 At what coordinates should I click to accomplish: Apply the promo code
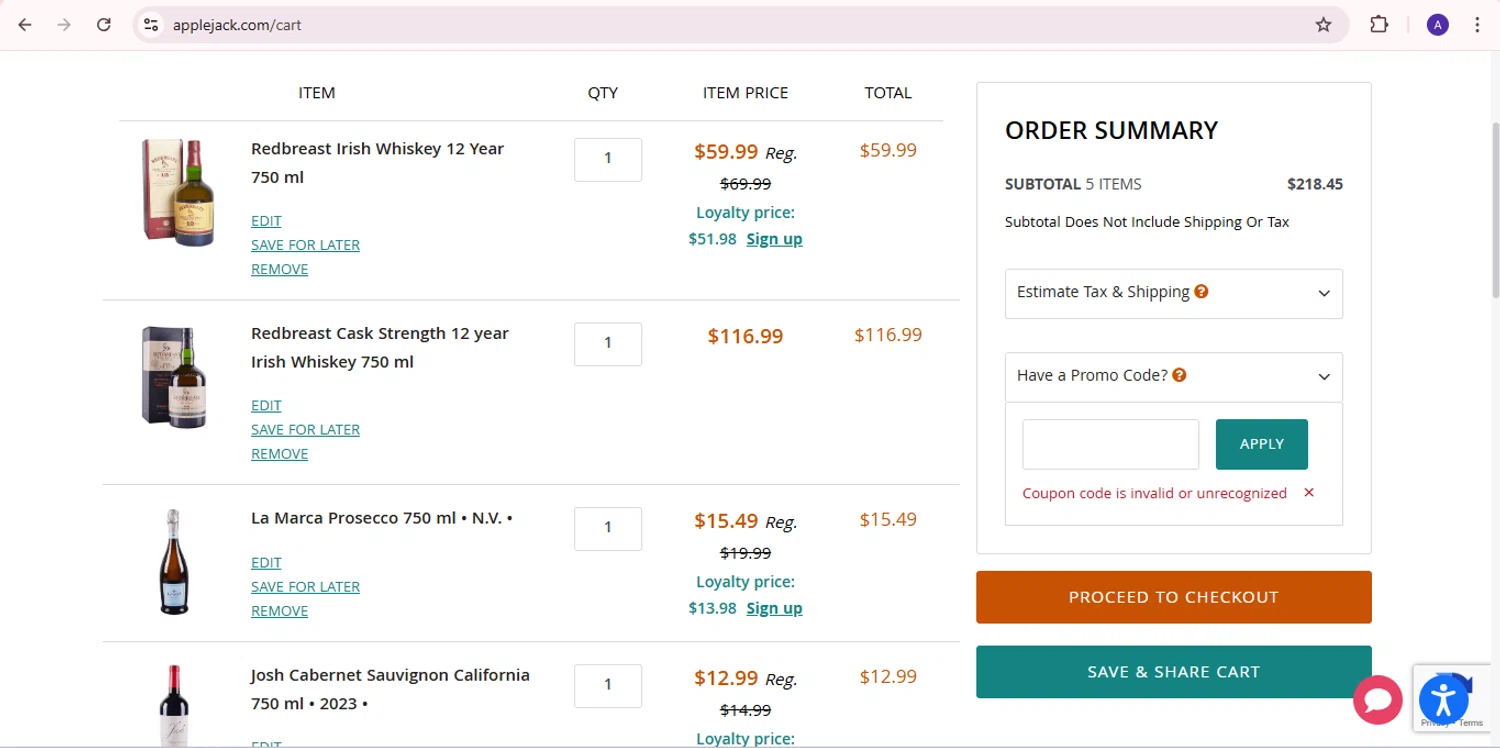coord(1261,444)
